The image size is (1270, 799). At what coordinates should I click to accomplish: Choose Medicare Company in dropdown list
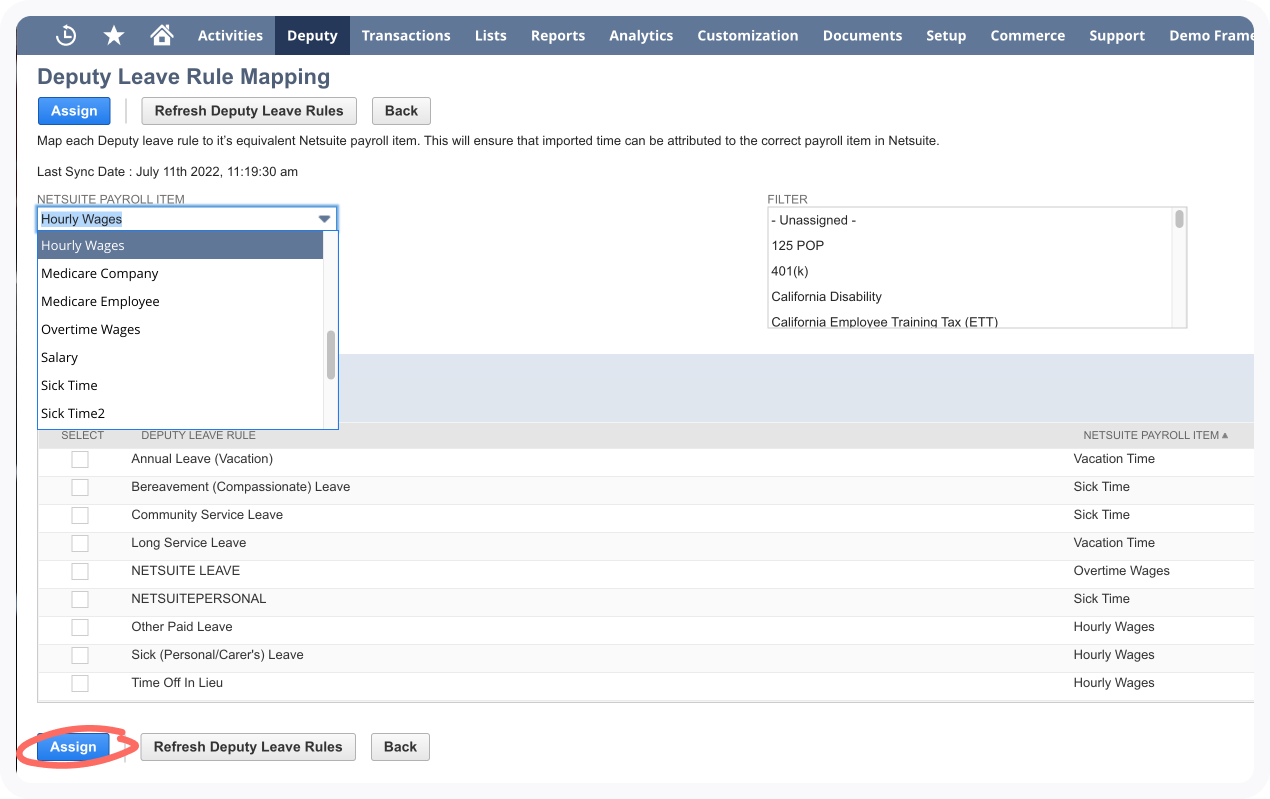coord(180,273)
